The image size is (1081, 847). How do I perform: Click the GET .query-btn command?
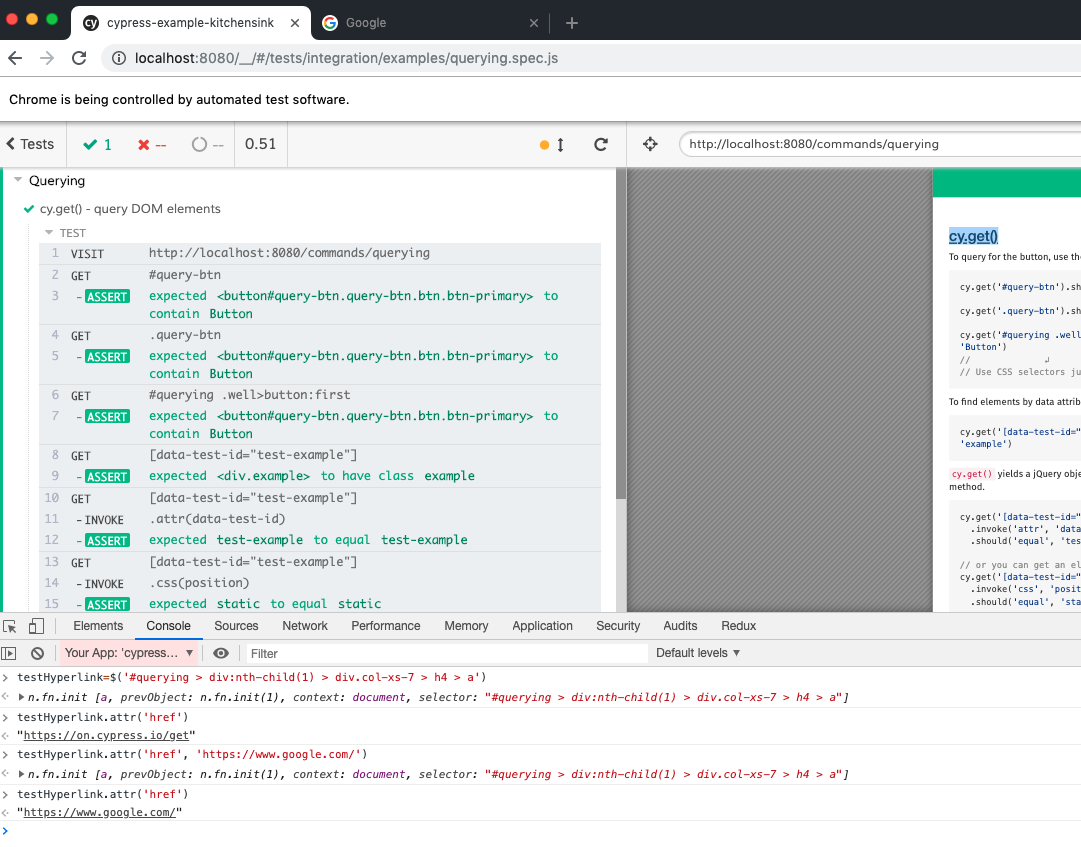(x=320, y=335)
